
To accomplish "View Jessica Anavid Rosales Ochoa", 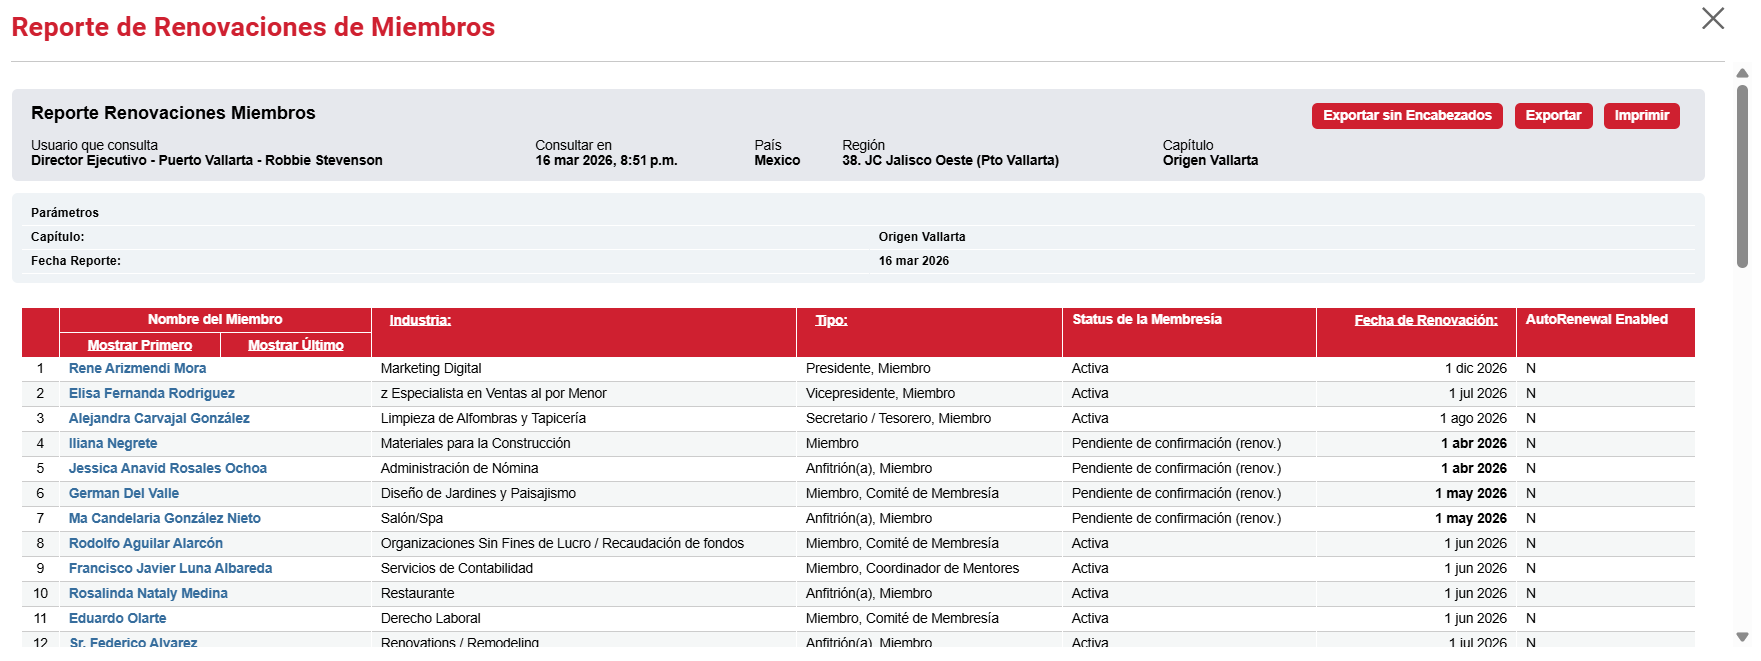I will [167, 469].
